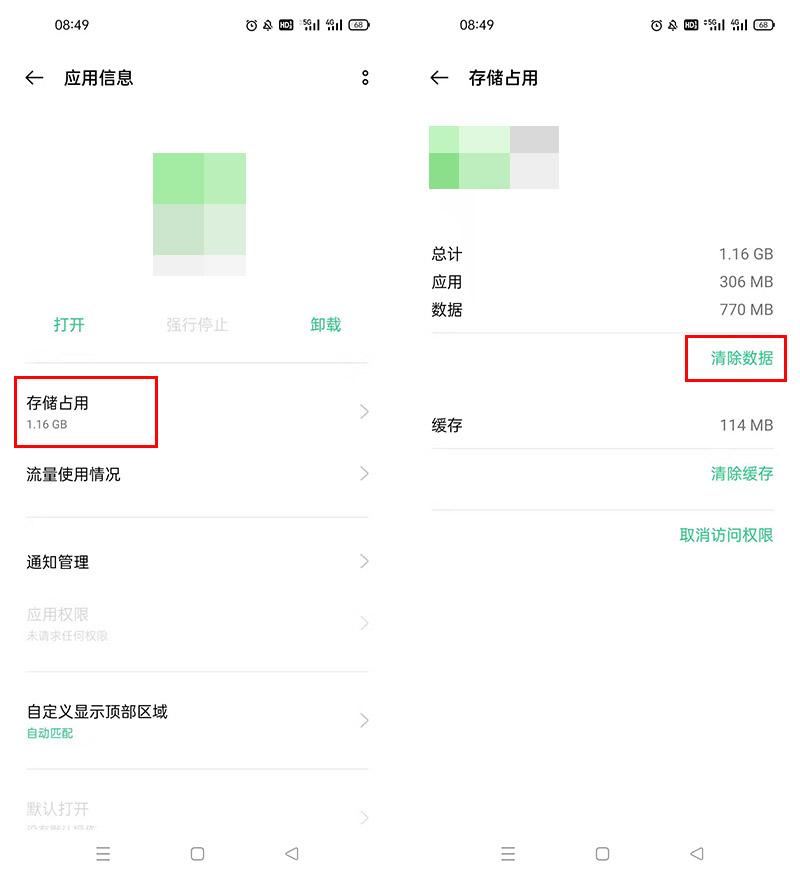This screenshot has height=878, width=800.
Task: Open 存储占用 1.16 GB entry
Action: coord(90,411)
